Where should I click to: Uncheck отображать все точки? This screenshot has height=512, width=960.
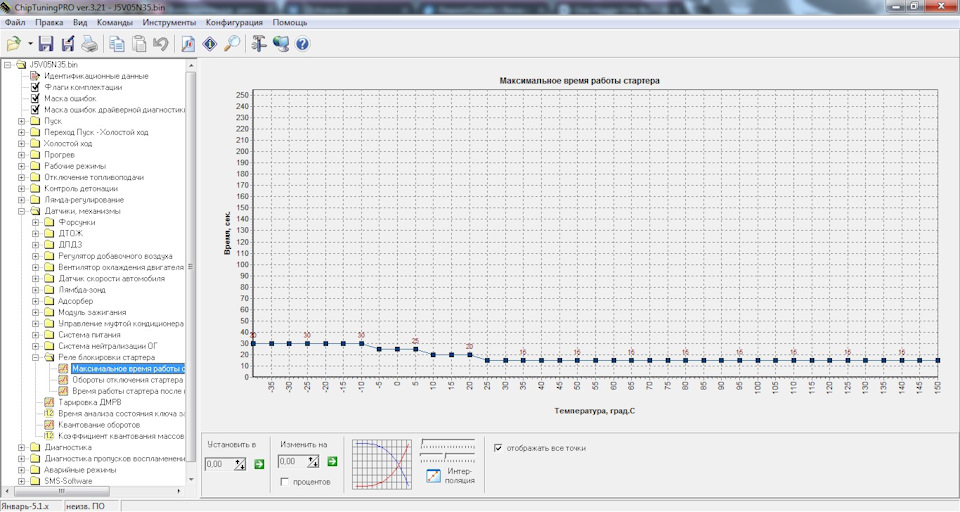498,448
